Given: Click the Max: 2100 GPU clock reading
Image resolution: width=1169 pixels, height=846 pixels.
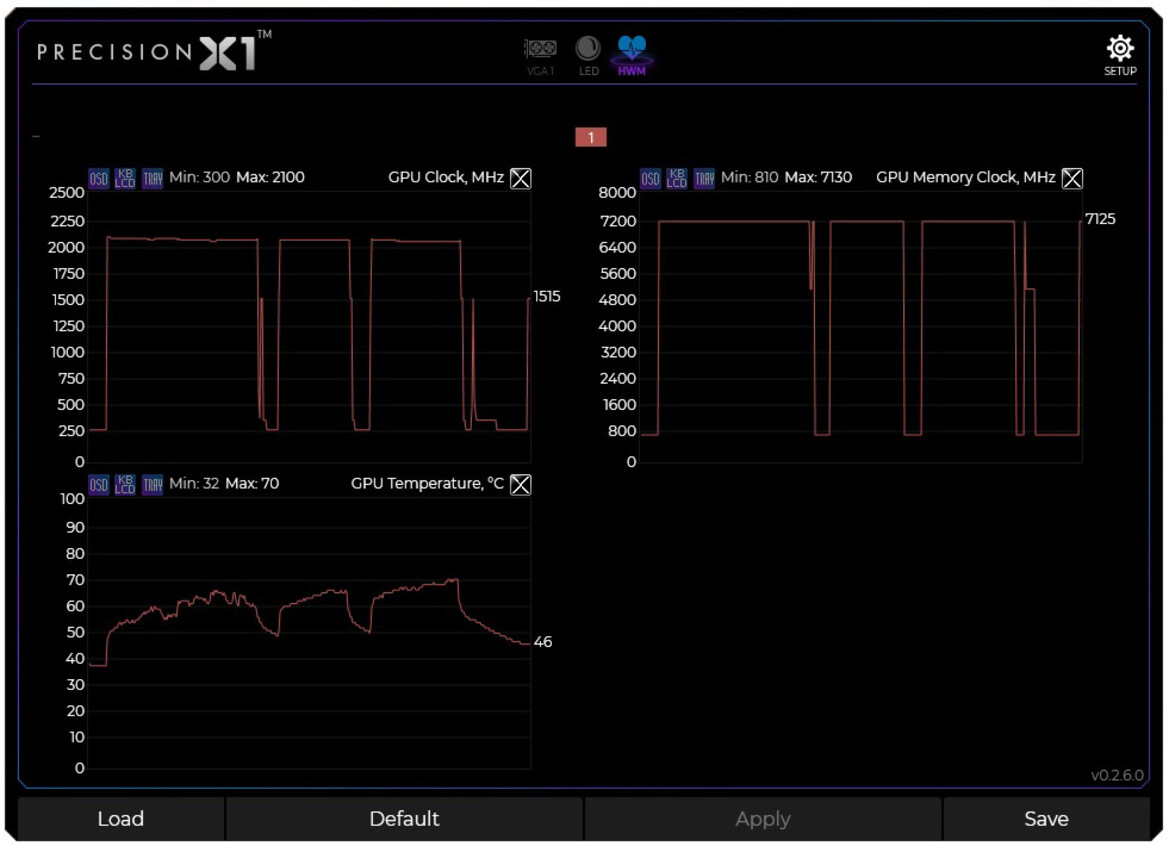Looking at the screenshot, I should pos(270,177).
